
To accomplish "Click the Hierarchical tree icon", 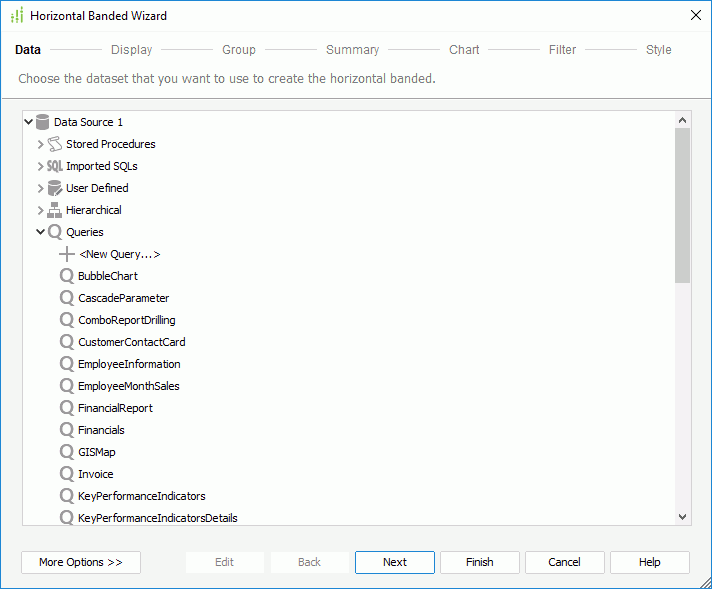I will point(54,210).
